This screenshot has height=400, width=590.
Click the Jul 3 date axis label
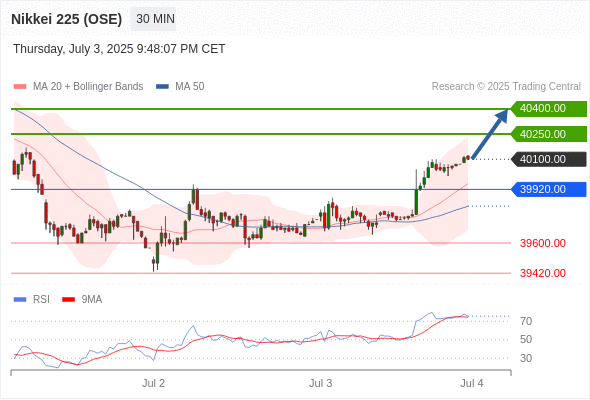tap(321, 383)
